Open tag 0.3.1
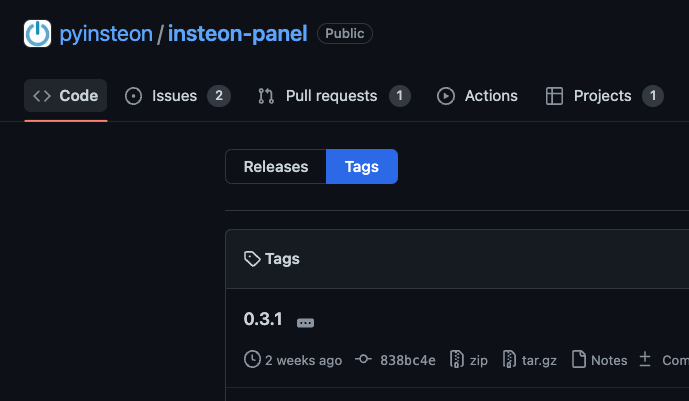 (x=263, y=319)
